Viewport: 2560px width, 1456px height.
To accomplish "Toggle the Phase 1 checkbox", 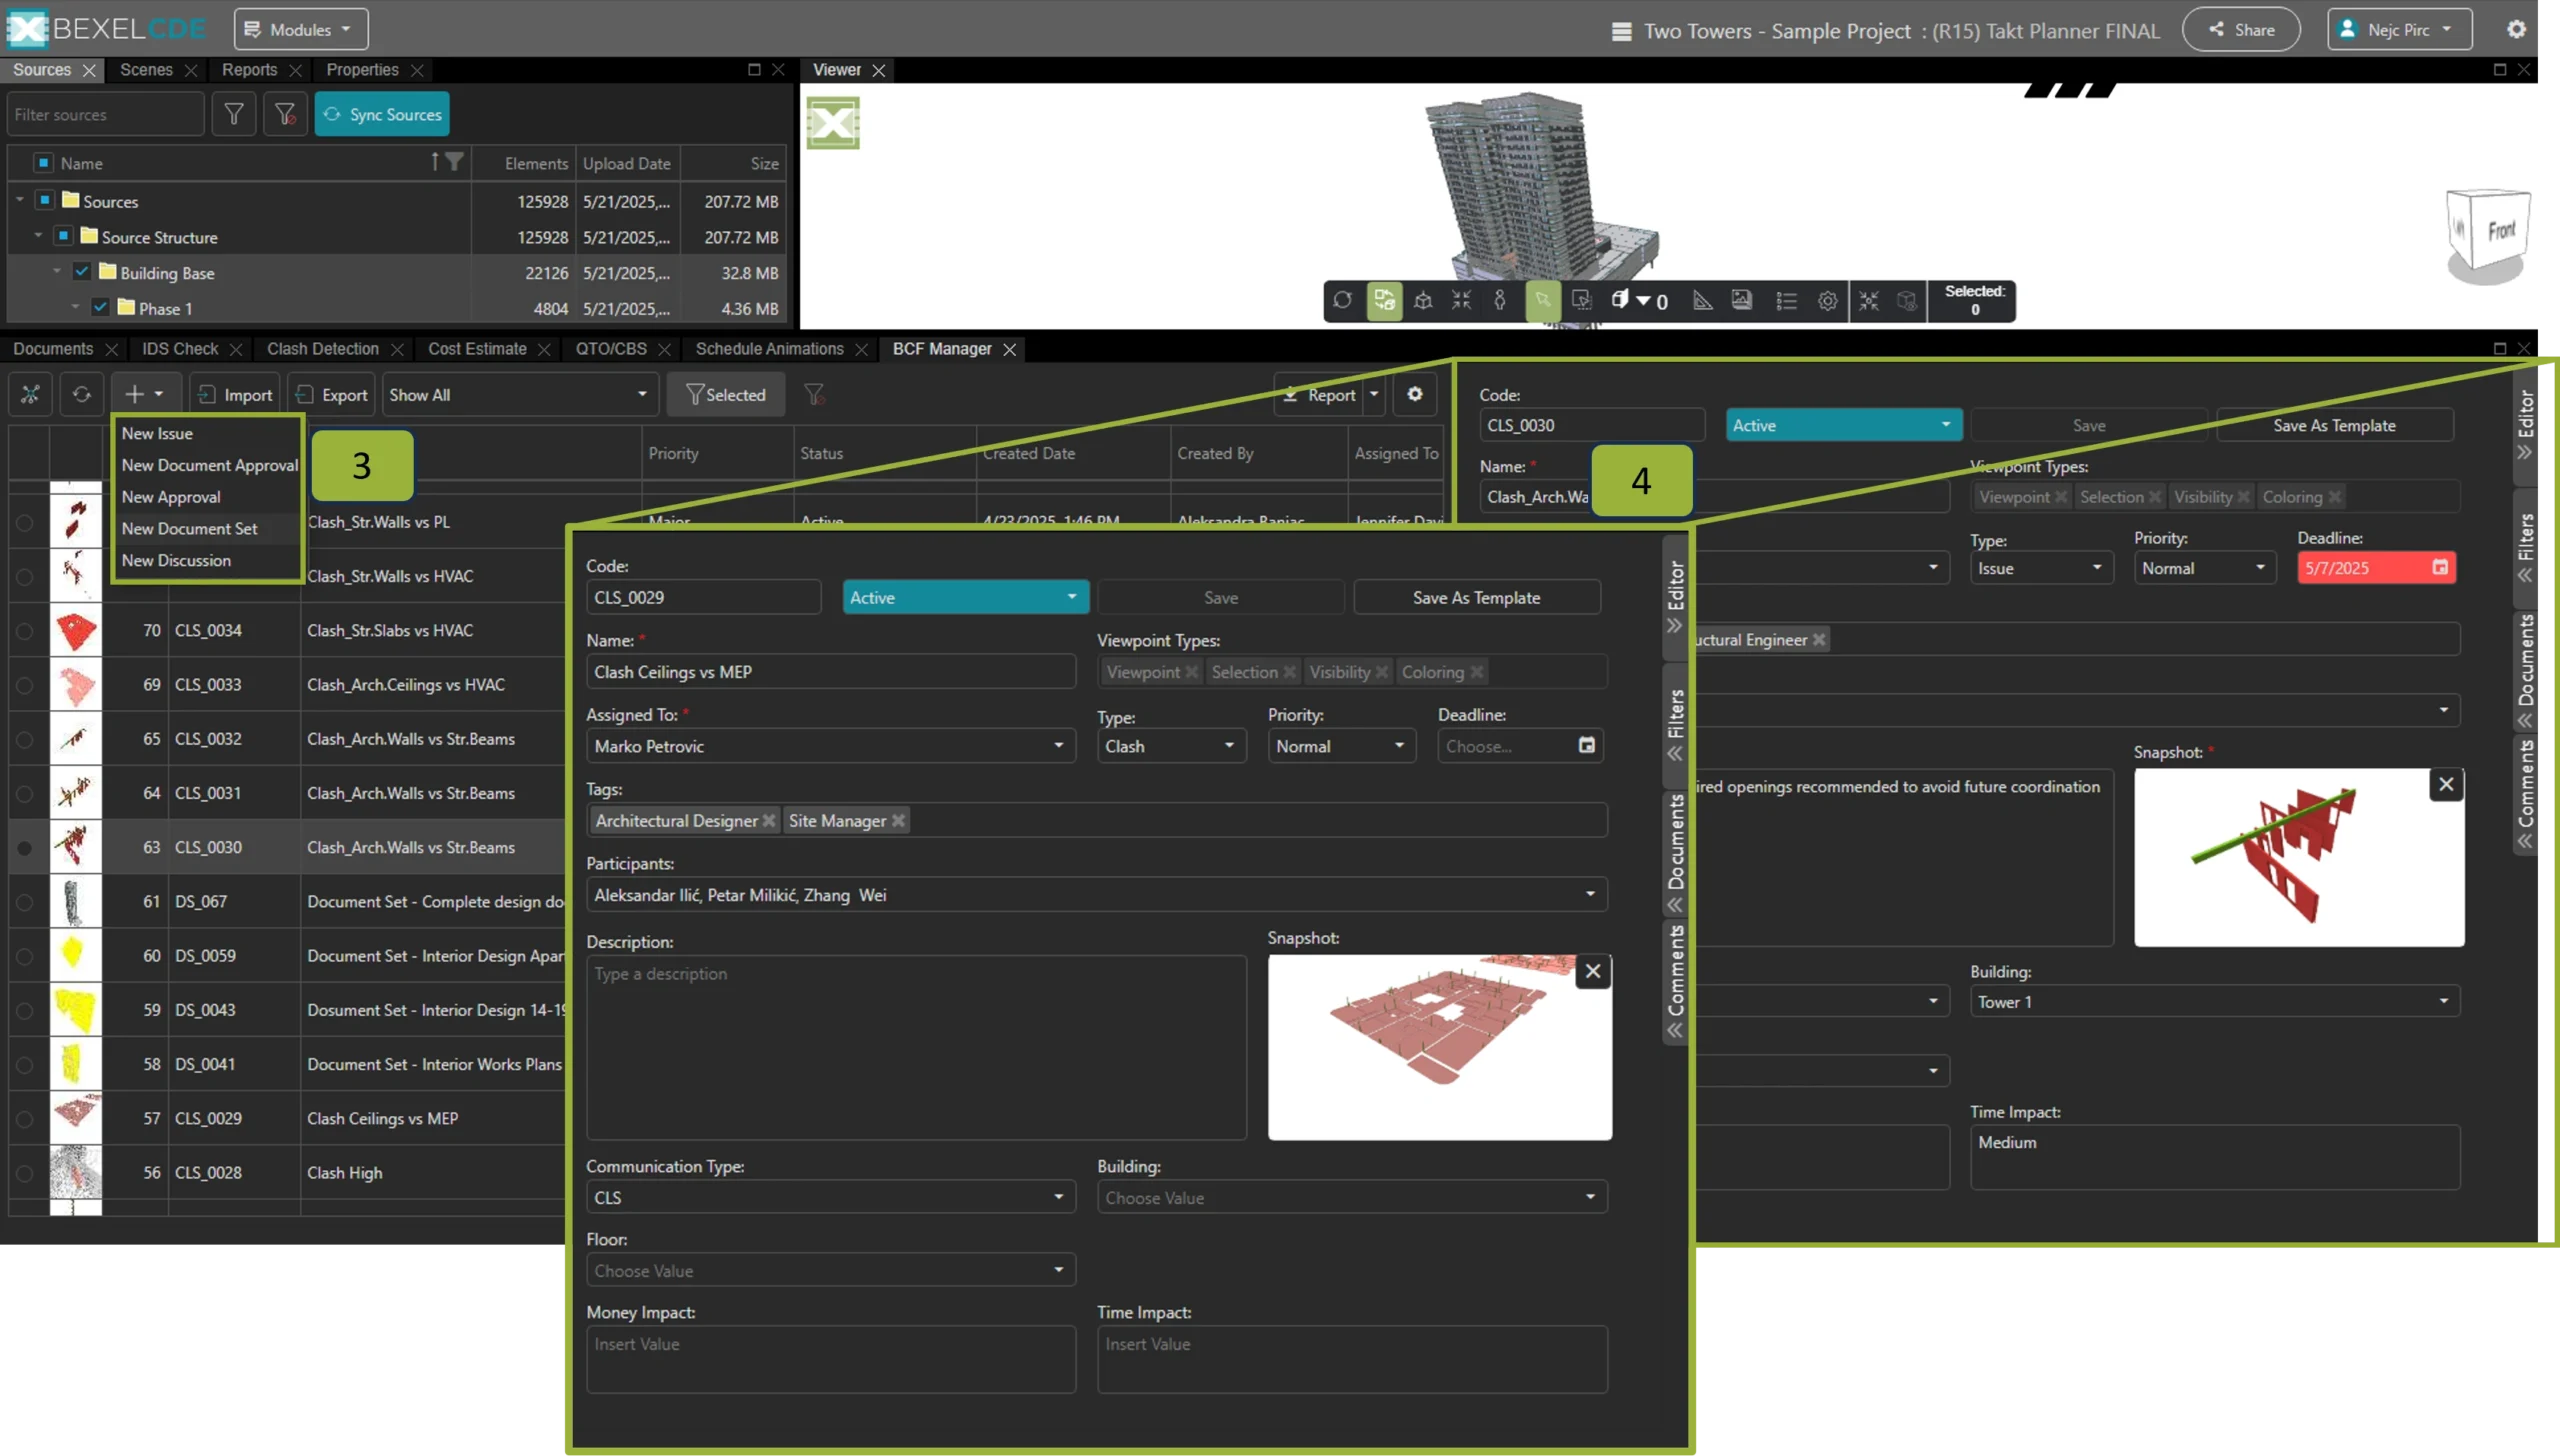I will click(x=100, y=308).
